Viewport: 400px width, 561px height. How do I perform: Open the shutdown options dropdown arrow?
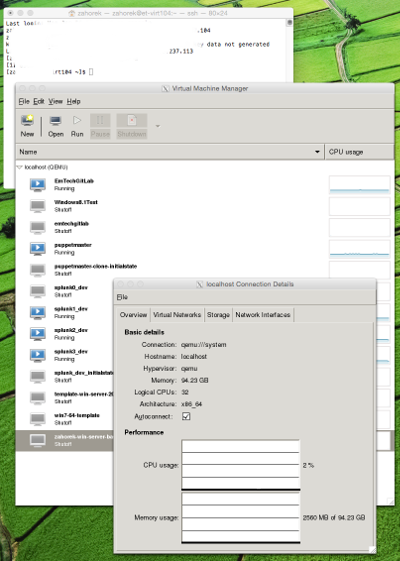[157, 126]
